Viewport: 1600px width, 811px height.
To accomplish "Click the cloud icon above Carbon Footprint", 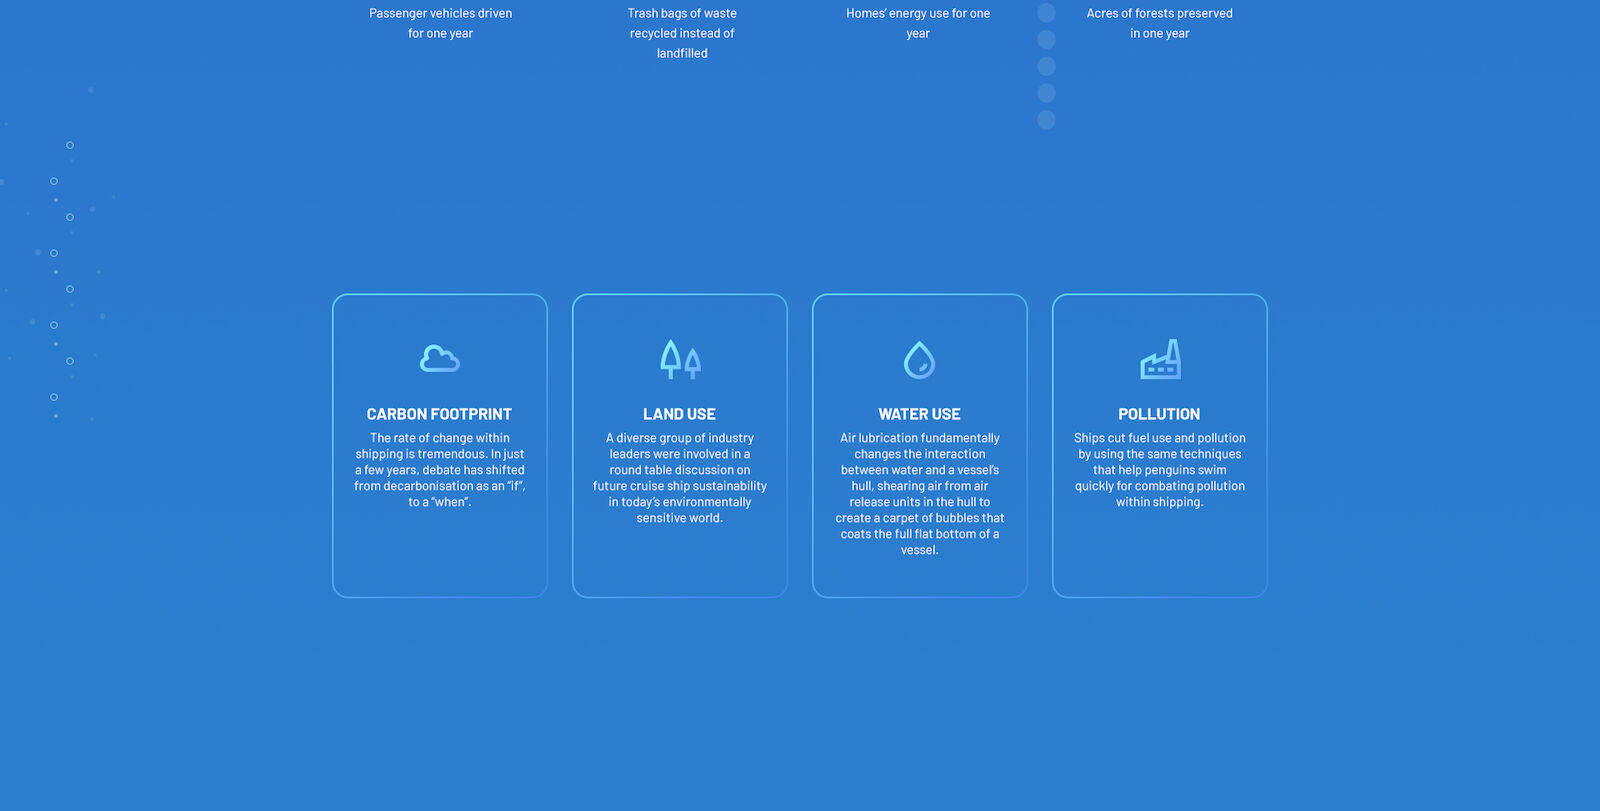I will (x=439, y=358).
